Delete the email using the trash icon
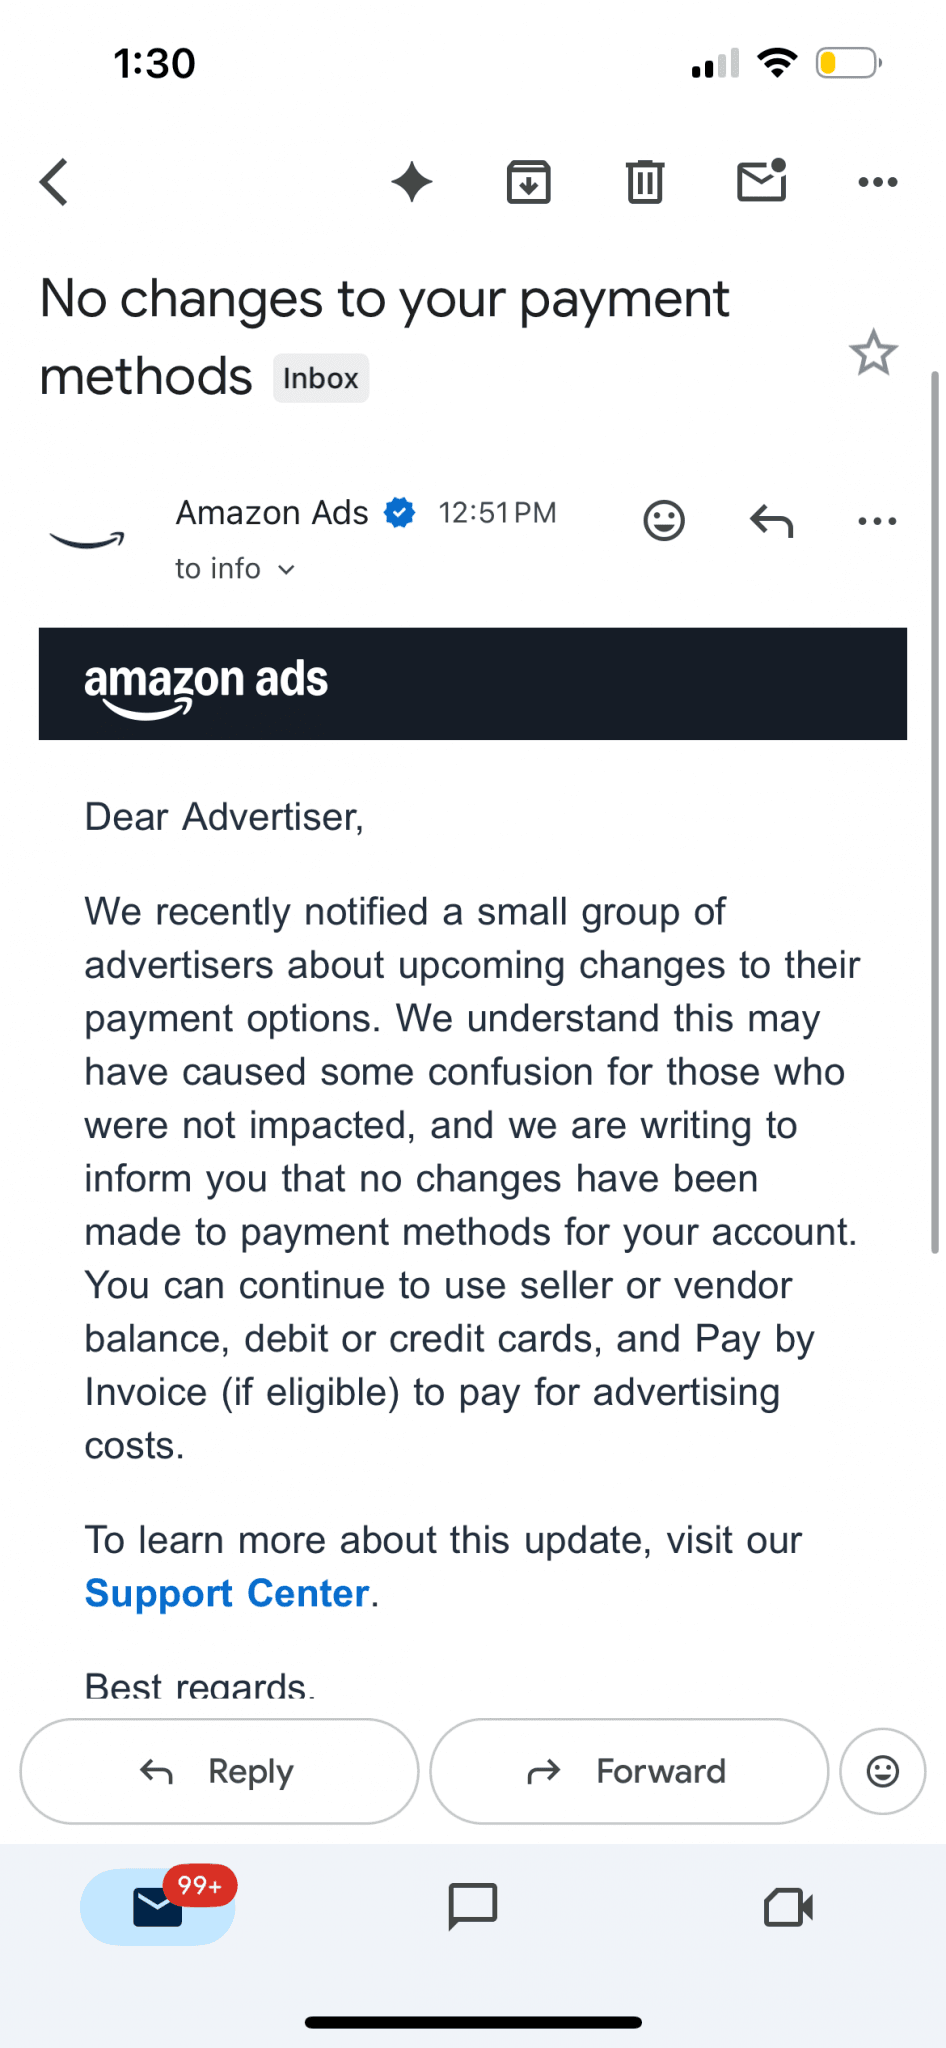 (645, 181)
